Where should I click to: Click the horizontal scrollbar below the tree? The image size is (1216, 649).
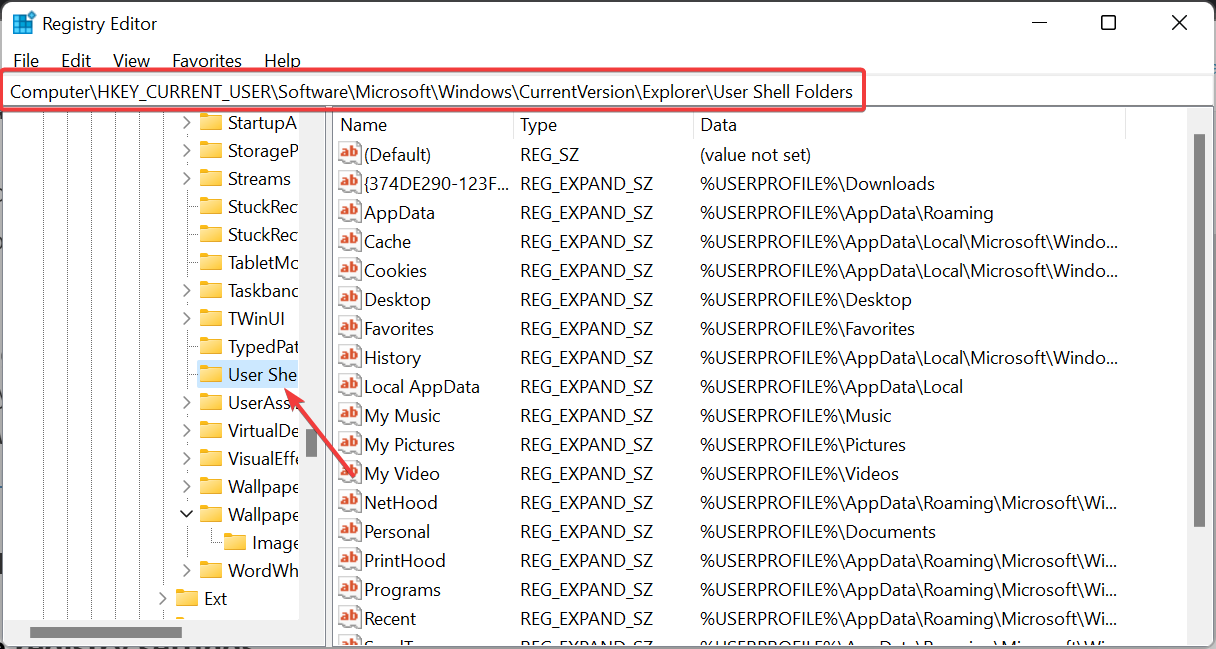(105, 633)
